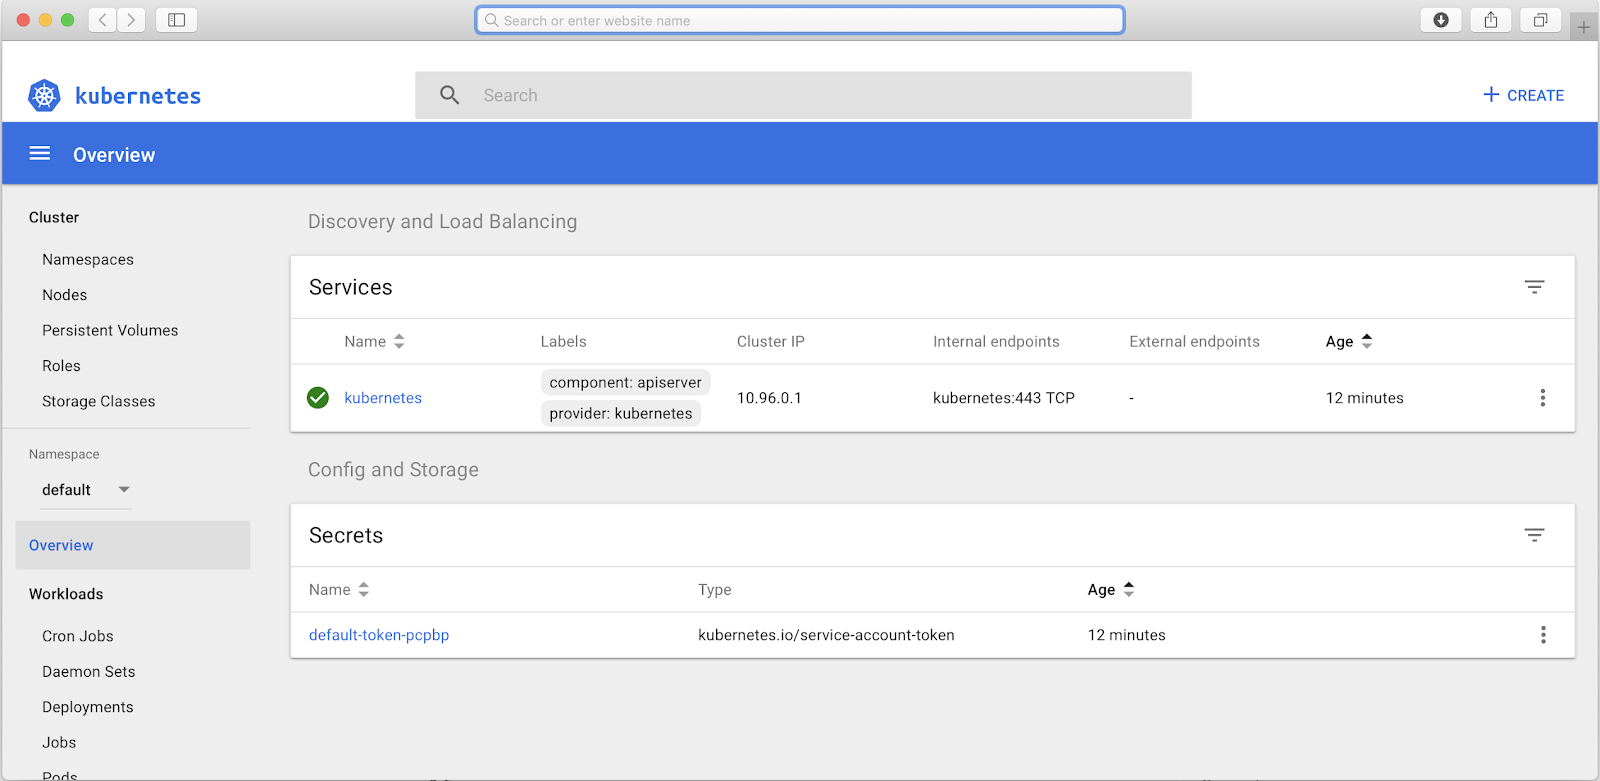This screenshot has width=1600, height=781.
Task: Go back with Safari back arrow
Action: pos(102,20)
